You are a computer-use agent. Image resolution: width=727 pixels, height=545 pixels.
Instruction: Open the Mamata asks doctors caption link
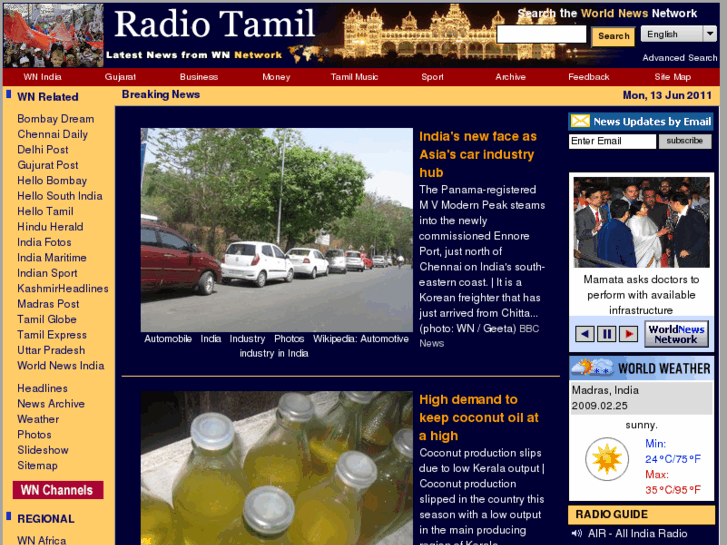(x=641, y=295)
